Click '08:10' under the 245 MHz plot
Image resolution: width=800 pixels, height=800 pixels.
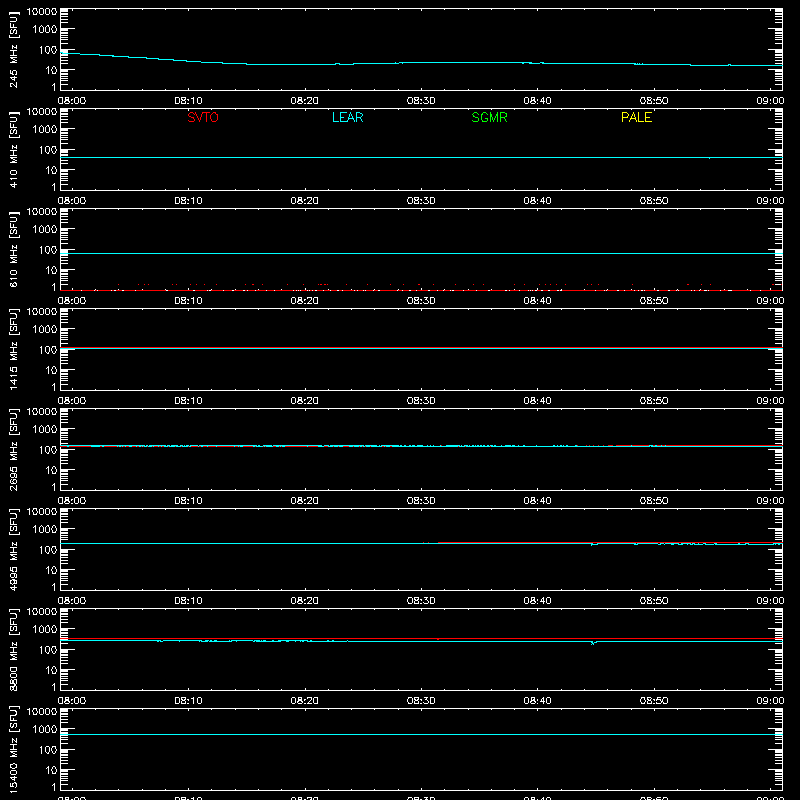(x=188, y=101)
